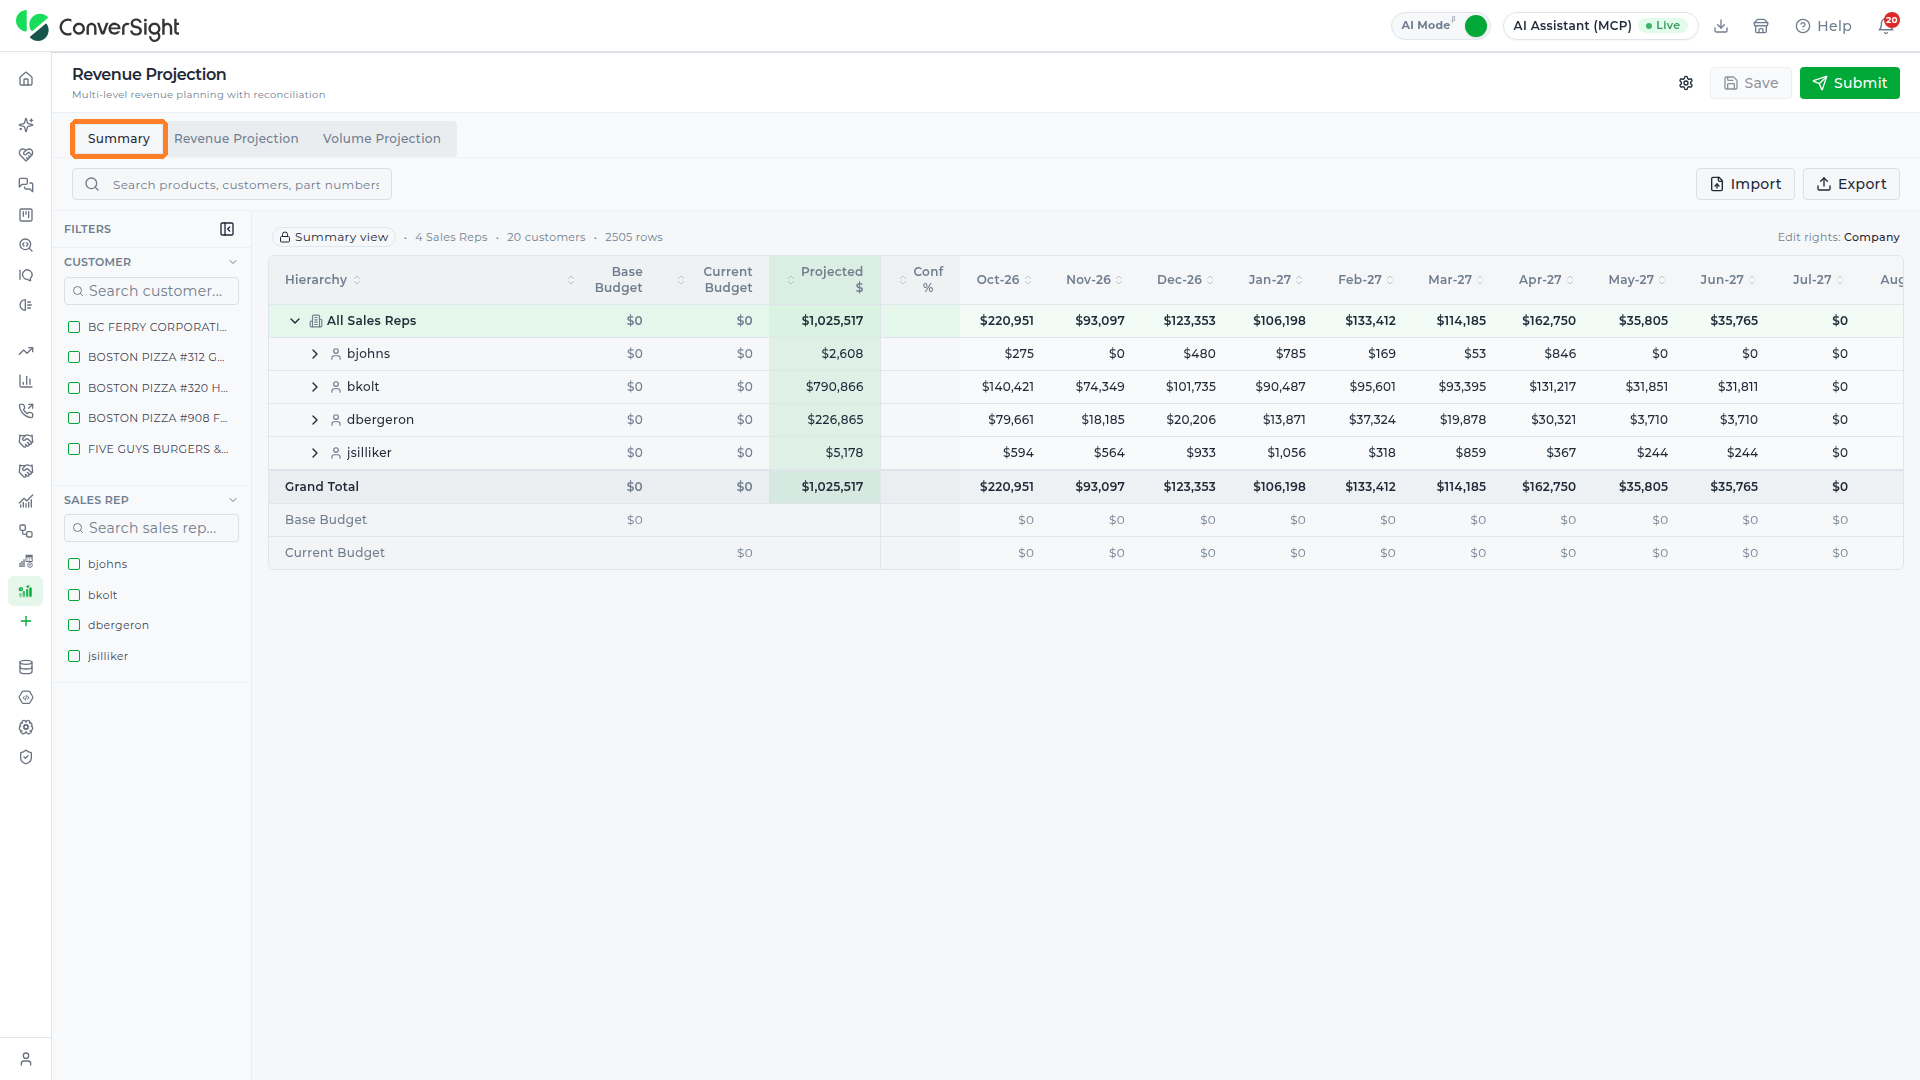Viewport: 1920px width, 1080px height.
Task: Check the bjohns sales rep filter
Action: tap(74, 564)
